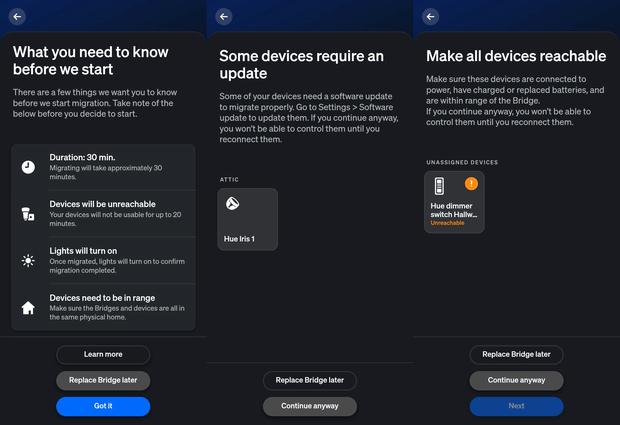Tap back arrow on the update screen
Image resolution: width=620 pixels, height=425 pixels.
coord(224,17)
